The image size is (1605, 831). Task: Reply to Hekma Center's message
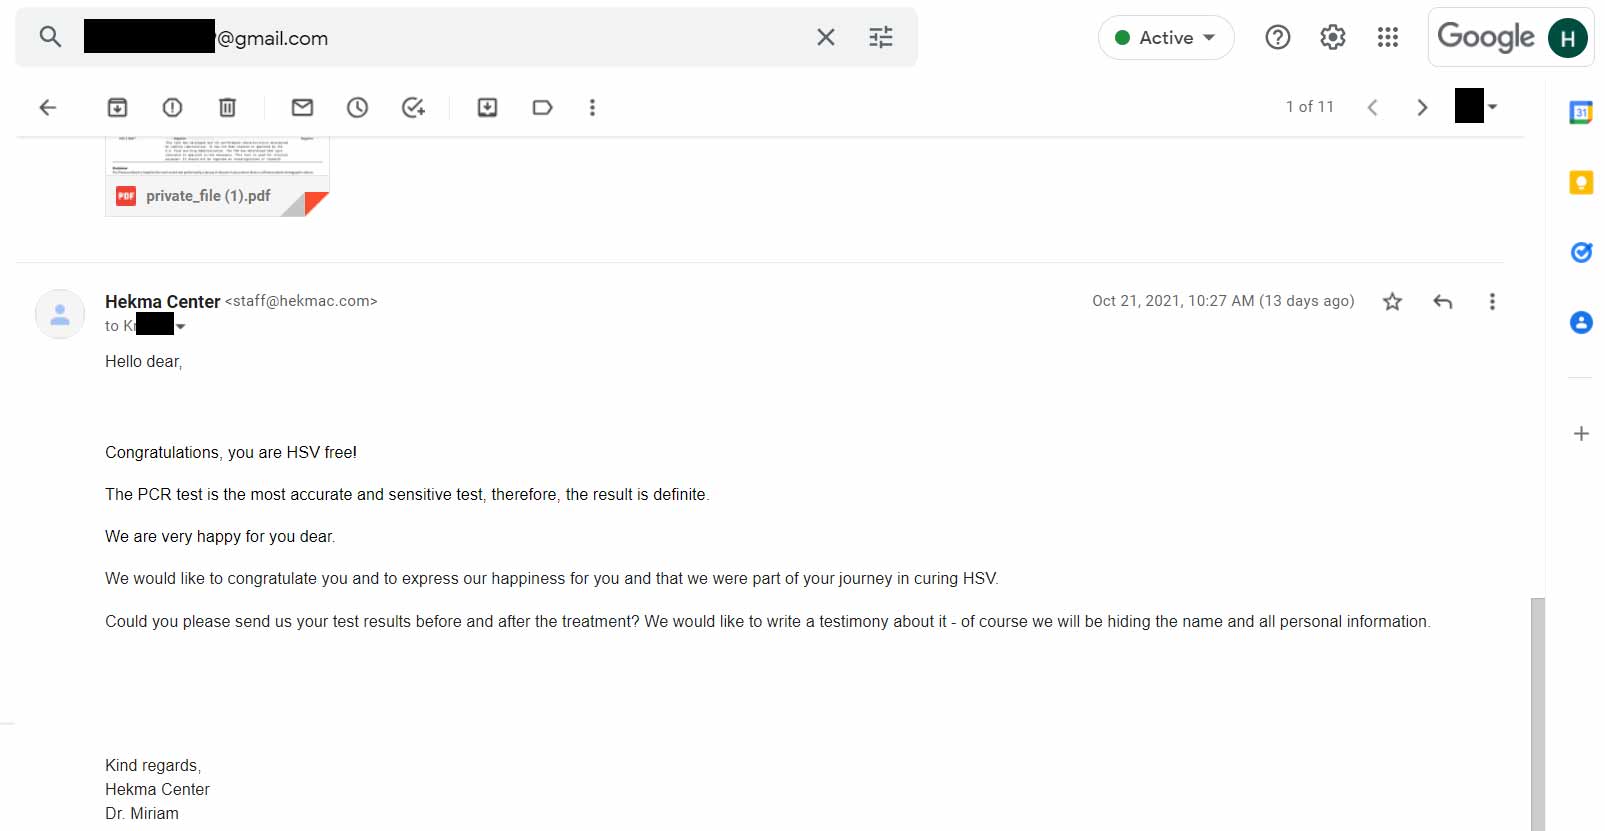click(1442, 301)
